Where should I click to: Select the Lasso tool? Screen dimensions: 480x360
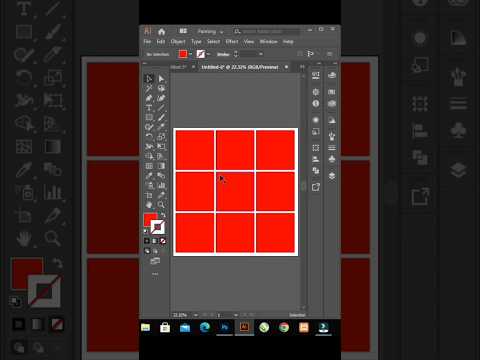[x=161, y=88]
